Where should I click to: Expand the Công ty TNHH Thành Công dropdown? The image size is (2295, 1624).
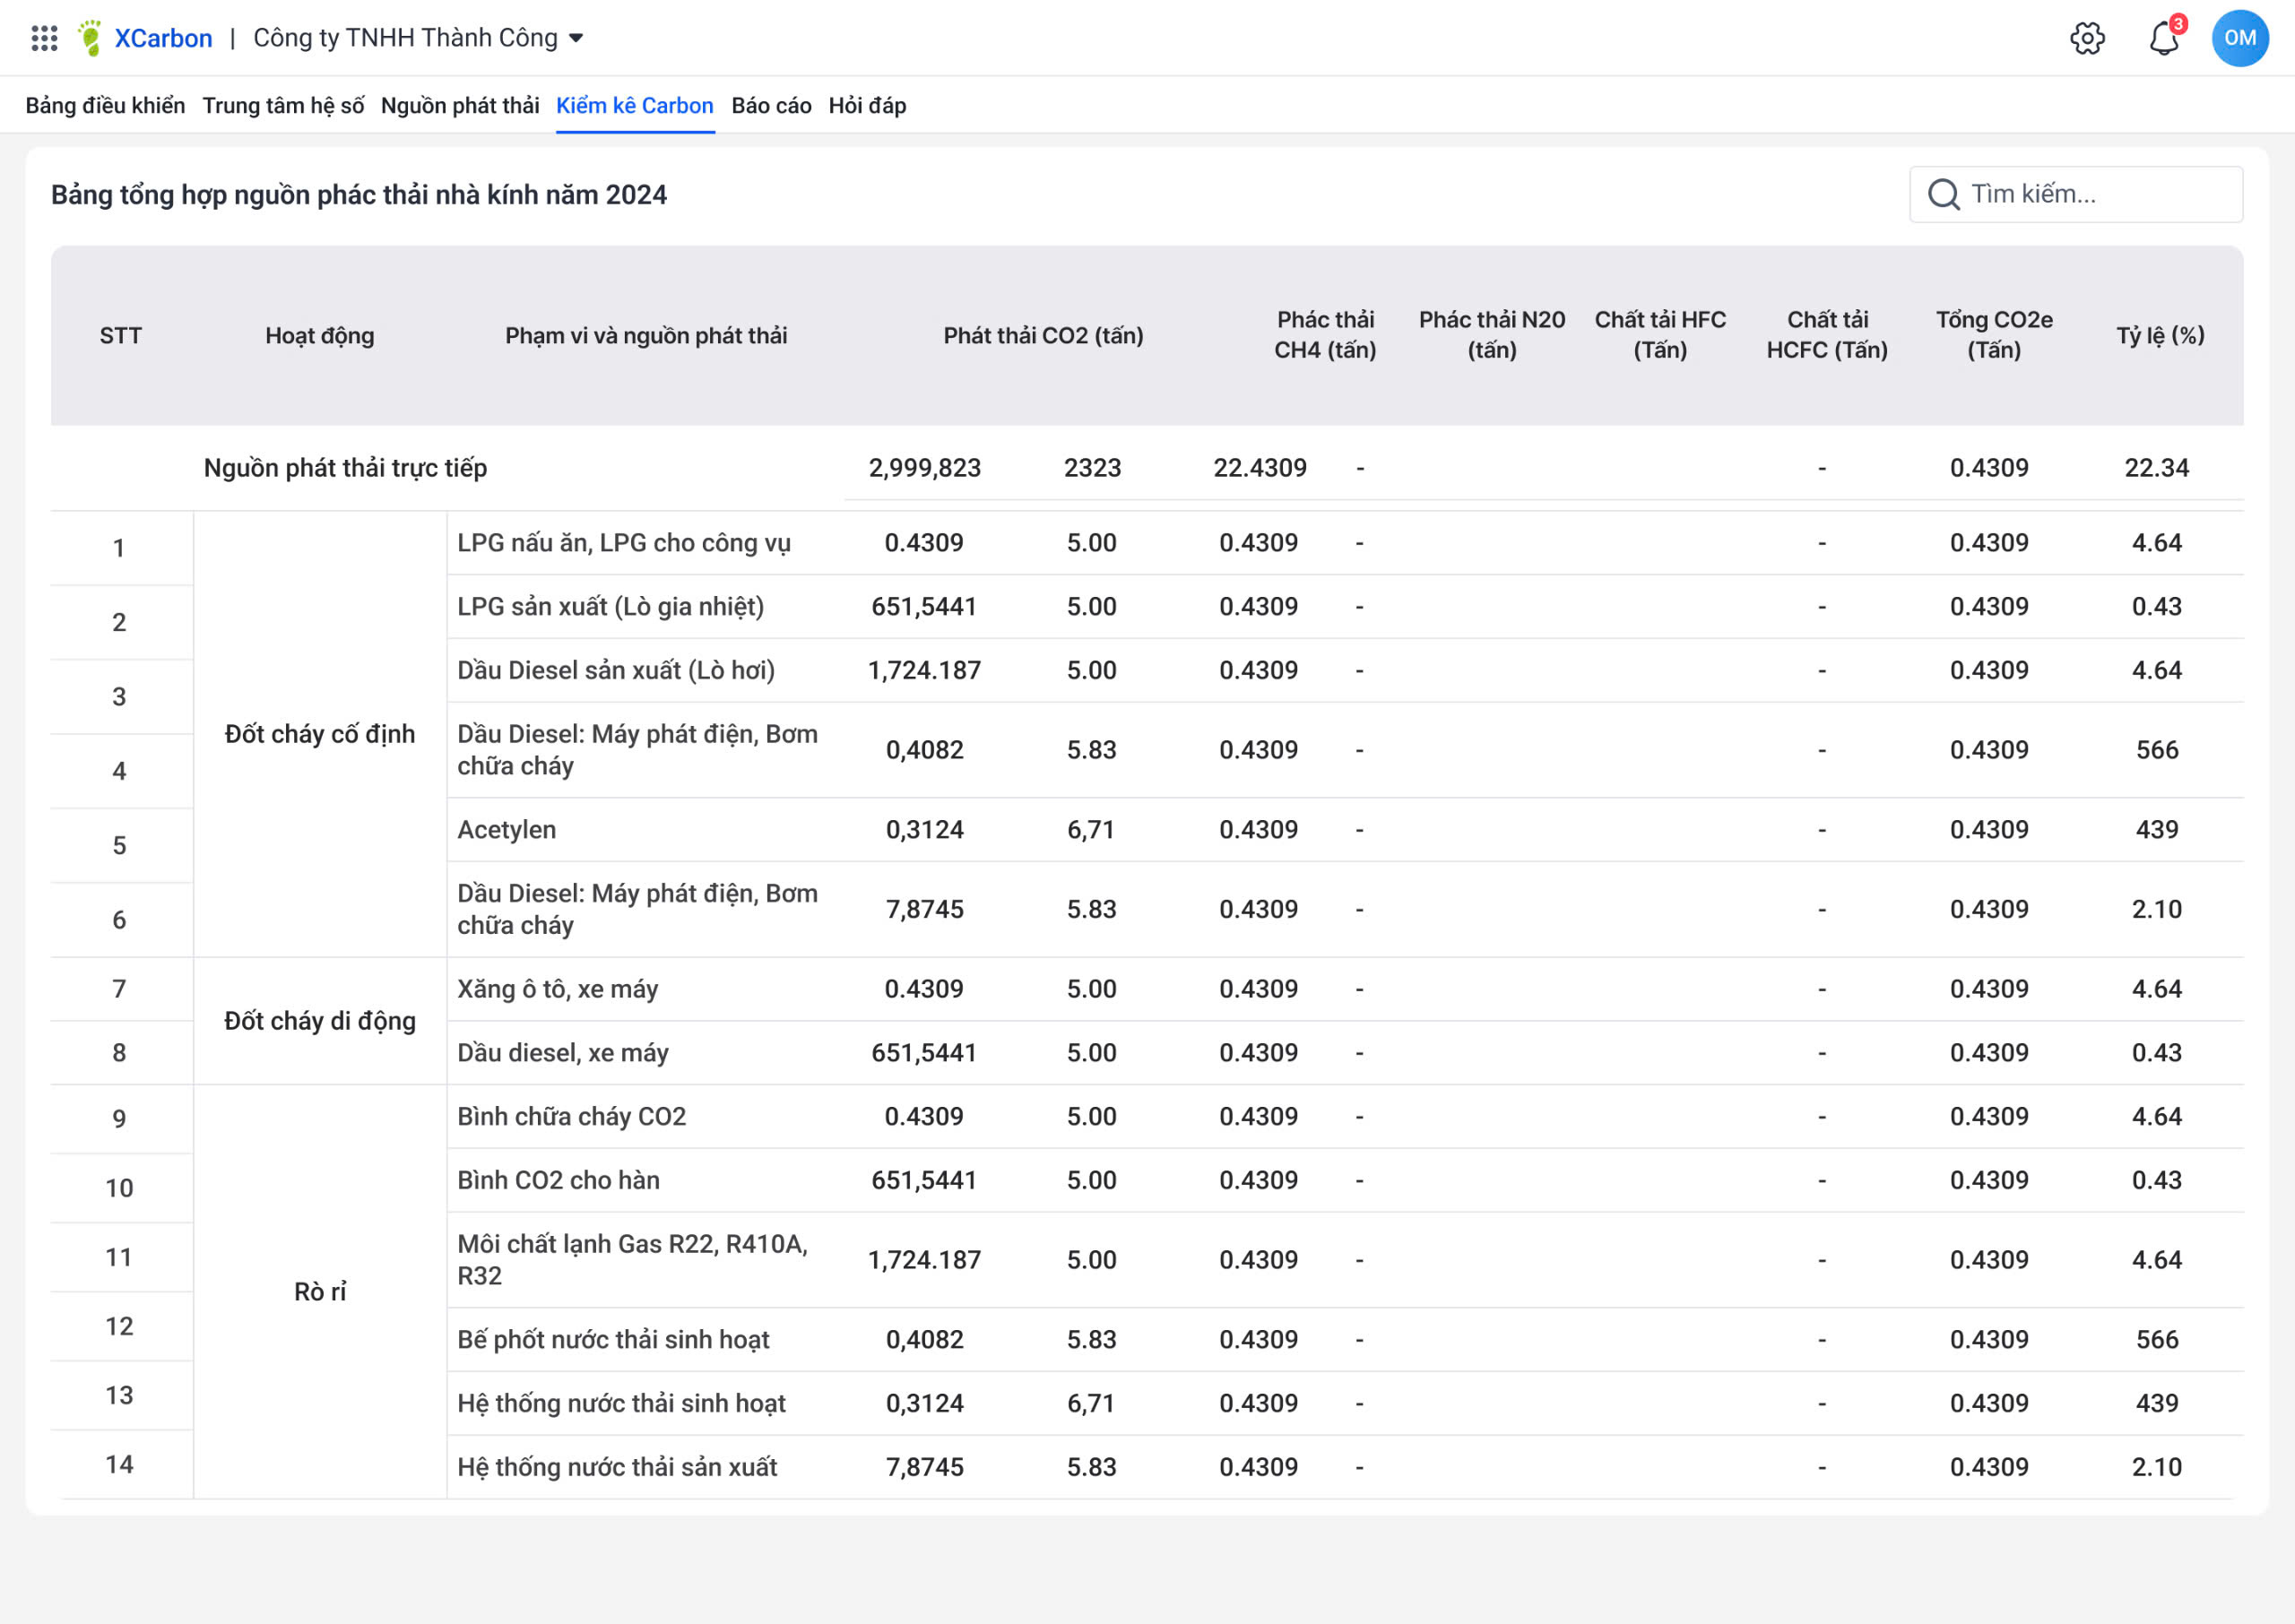tap(418, 38)
